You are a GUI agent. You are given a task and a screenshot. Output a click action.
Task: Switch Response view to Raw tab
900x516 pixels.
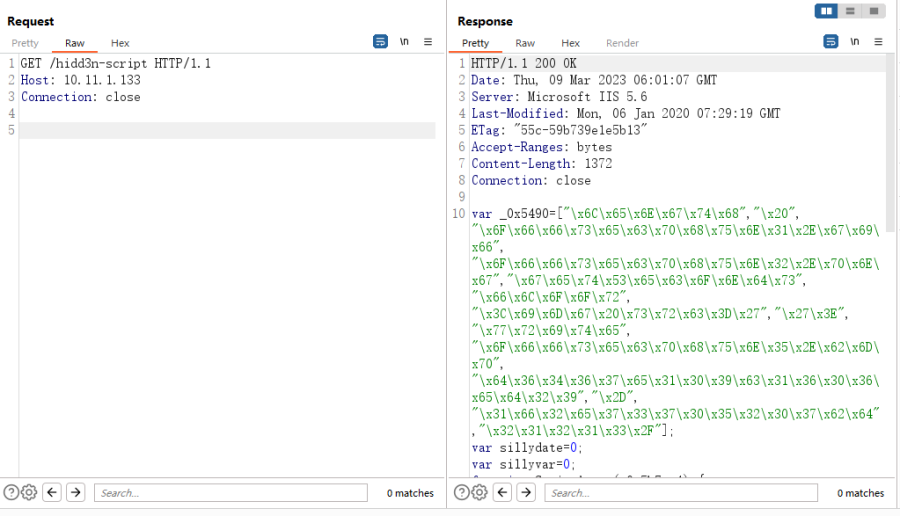[x=525, y=43]
